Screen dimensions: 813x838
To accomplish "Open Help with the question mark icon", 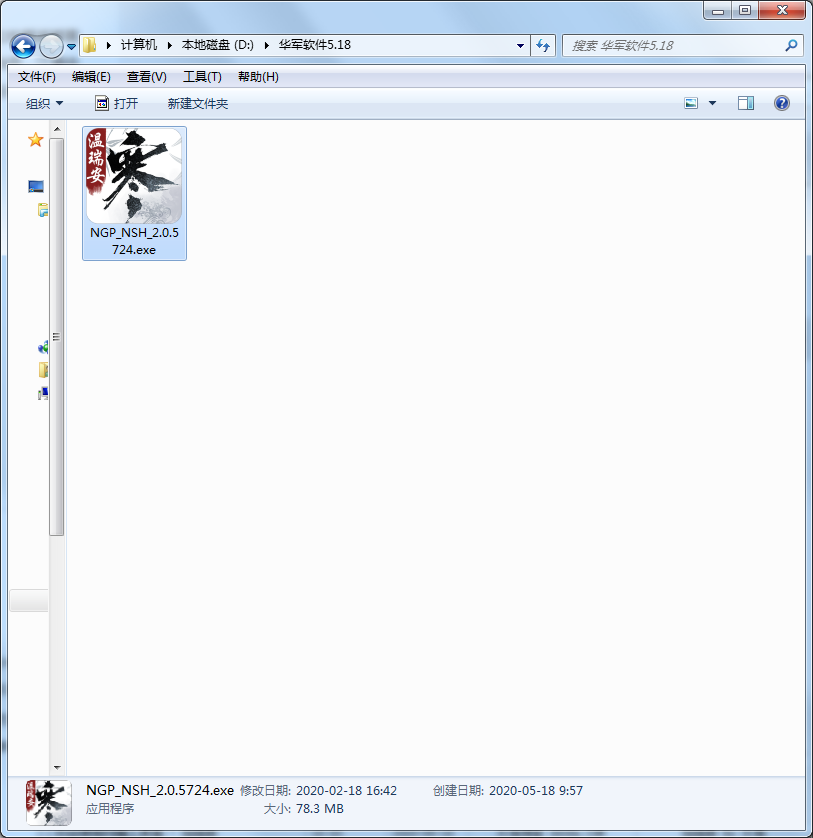I will tap(781, 103).
